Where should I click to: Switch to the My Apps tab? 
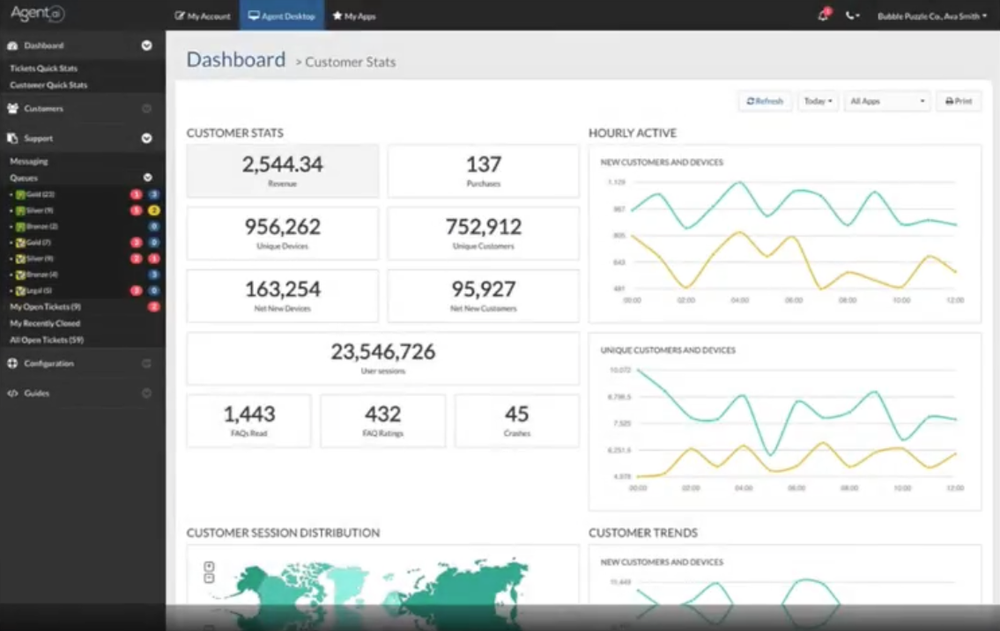353,15
